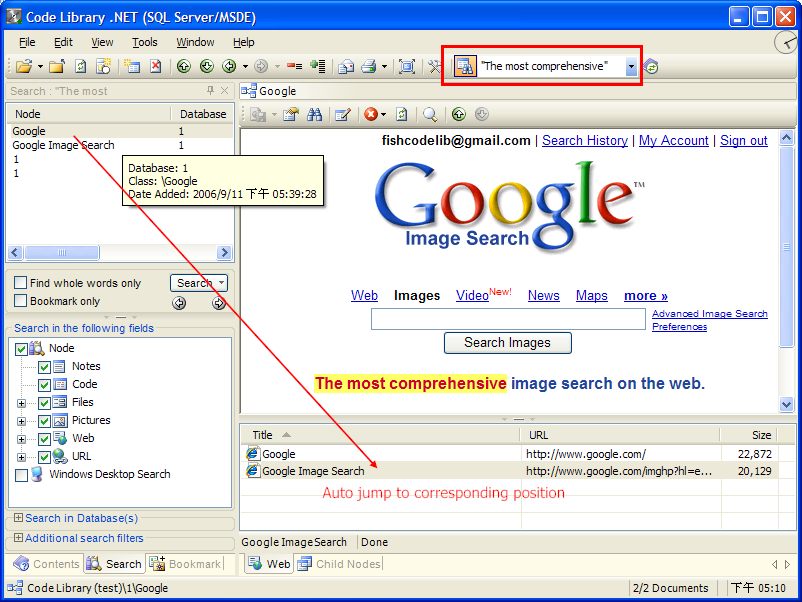Expand the Search in Database(s) section
This screenshot has width=802, height=602.
click(18, 518)
